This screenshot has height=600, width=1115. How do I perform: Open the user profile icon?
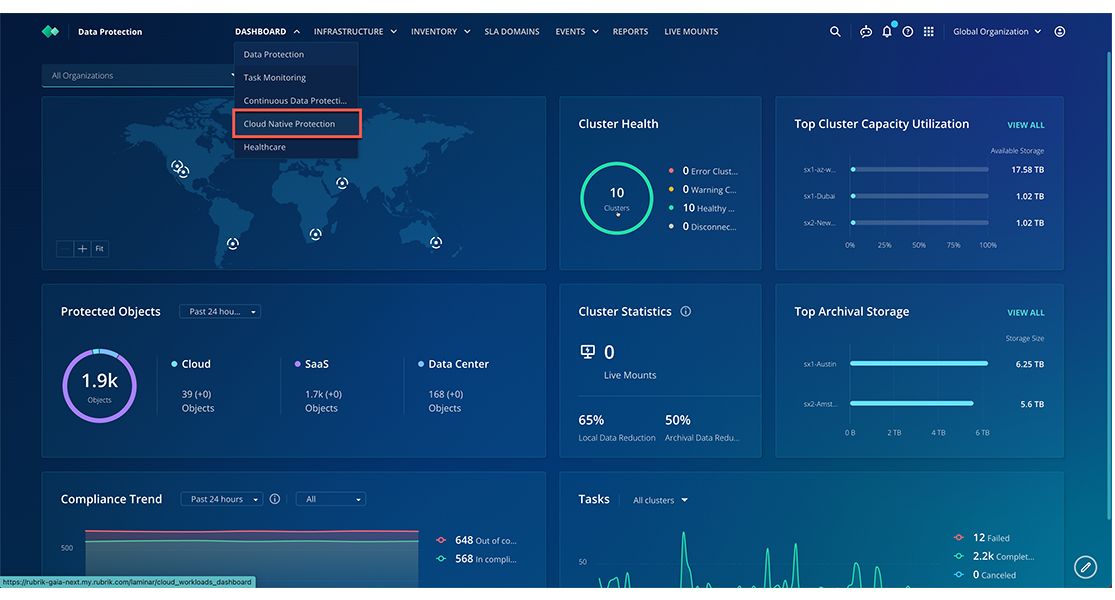(x=1060, y=31)
